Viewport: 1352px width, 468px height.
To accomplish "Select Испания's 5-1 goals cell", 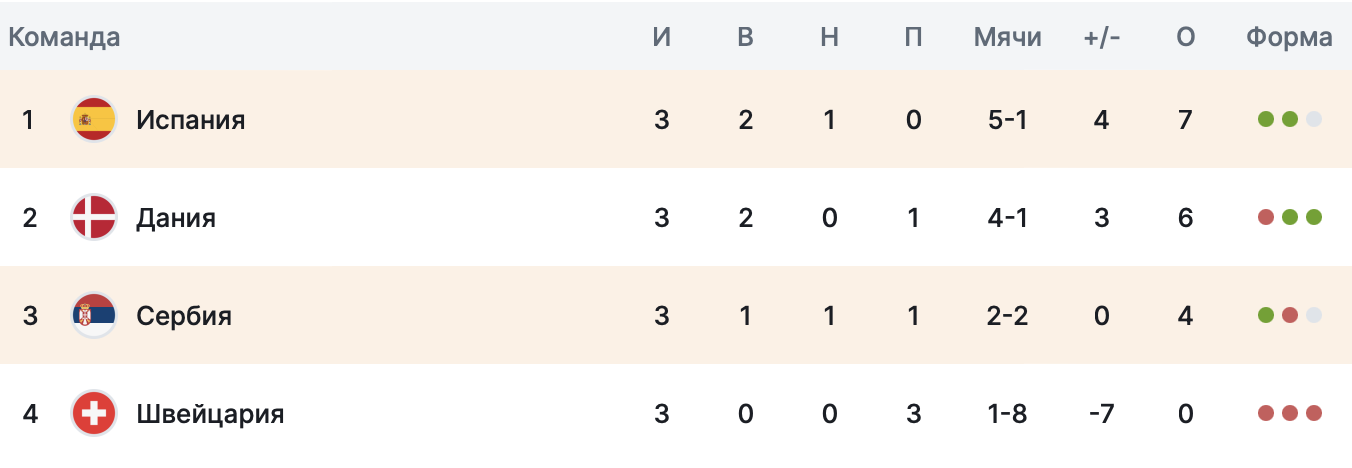I will [1008, 120].
